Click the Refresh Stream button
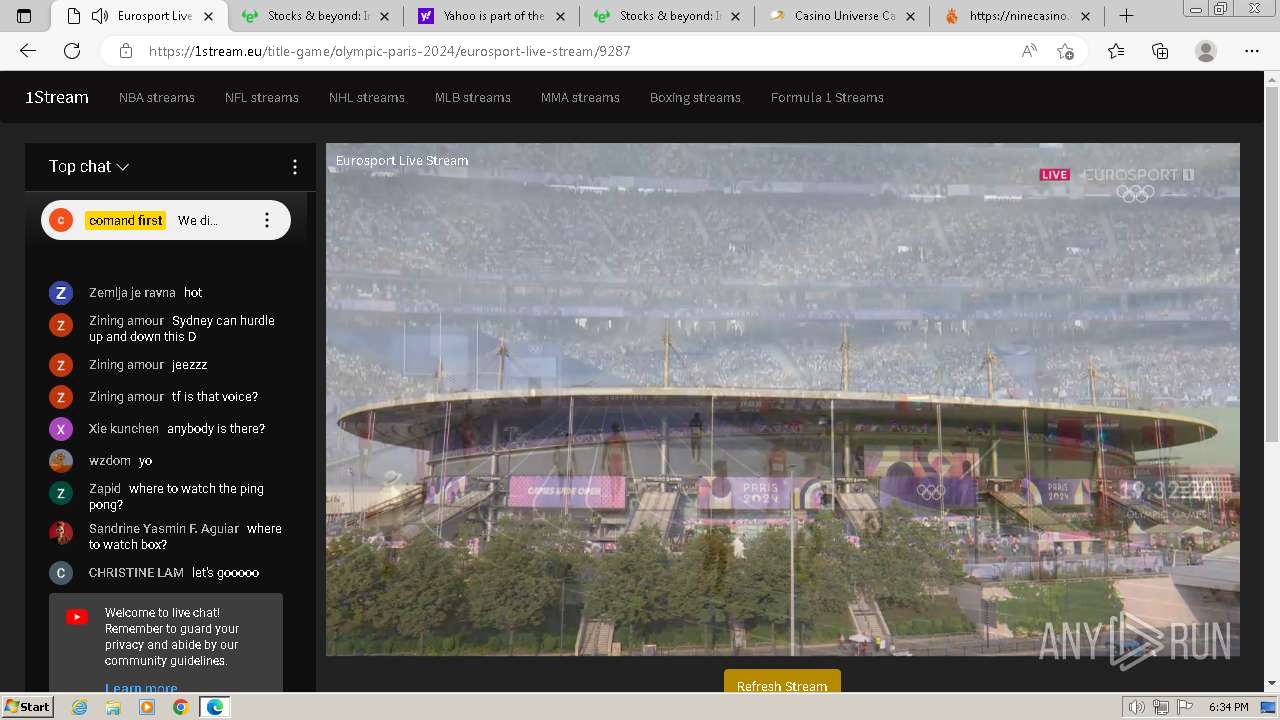Image resolution: width=1280 pixels, height=720 pixels. coord(782,681)
